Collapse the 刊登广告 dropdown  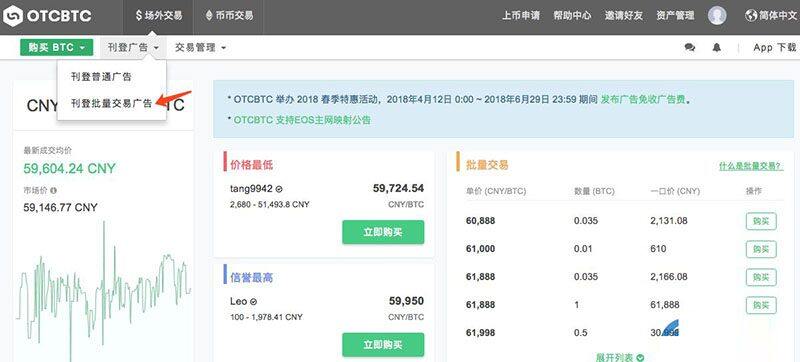coord(133,47)
